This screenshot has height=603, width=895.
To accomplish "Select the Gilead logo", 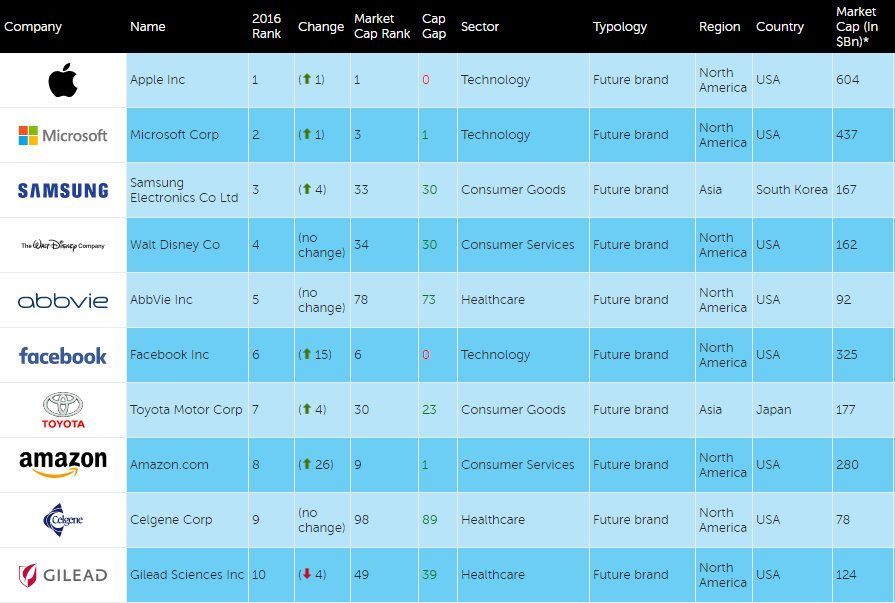I will click(62, 574).
